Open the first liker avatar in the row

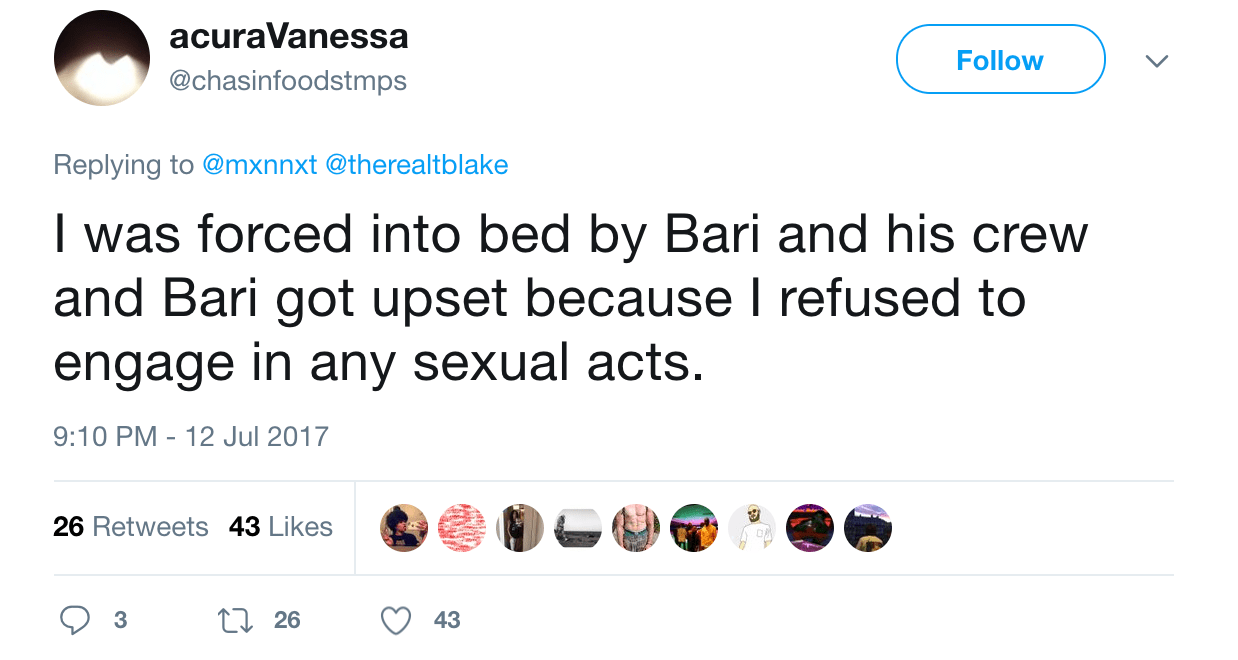[x=404, y=527]
